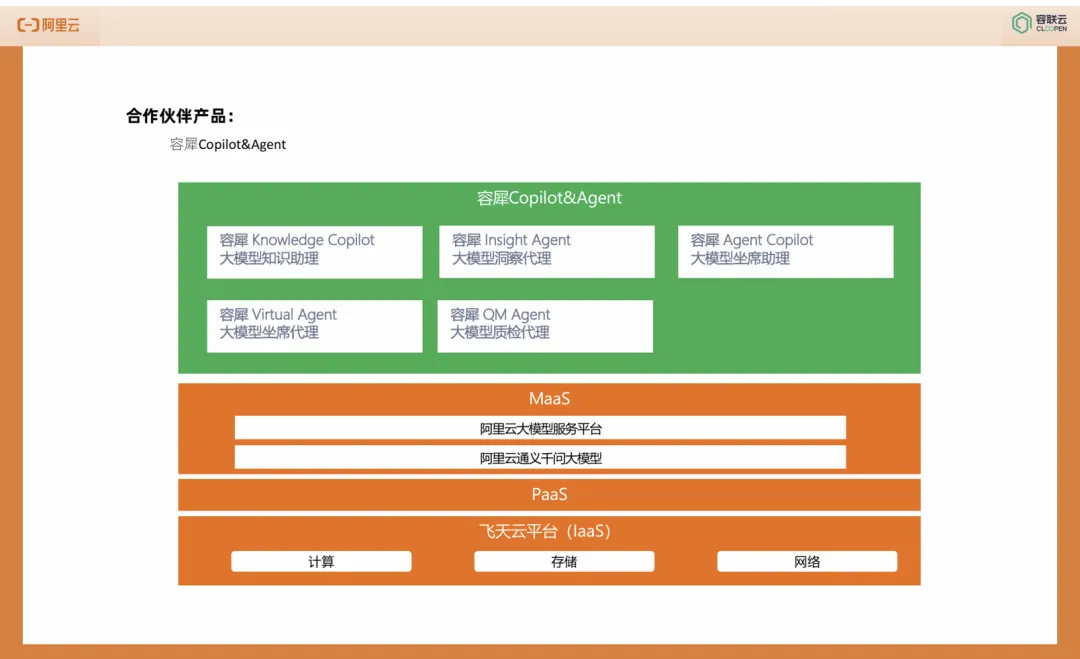Click the MaaS layer label
Image resolution: width=1080 pixels, height=659 pixels.
coord(549,399)
